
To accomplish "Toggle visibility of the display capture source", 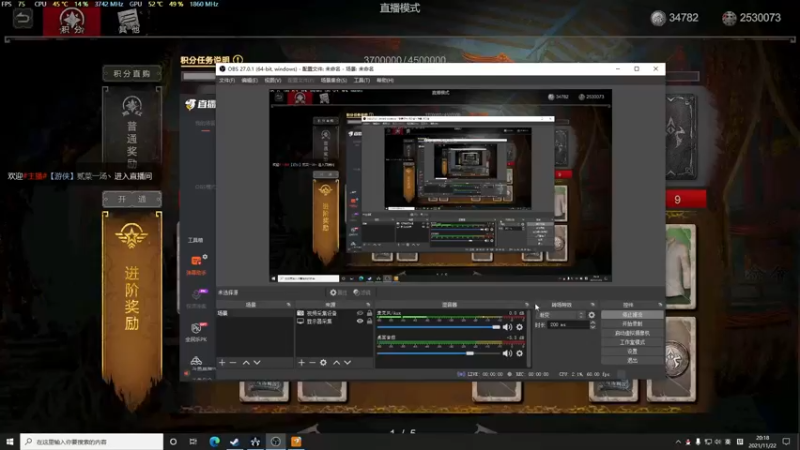I will tap(360, 321).
